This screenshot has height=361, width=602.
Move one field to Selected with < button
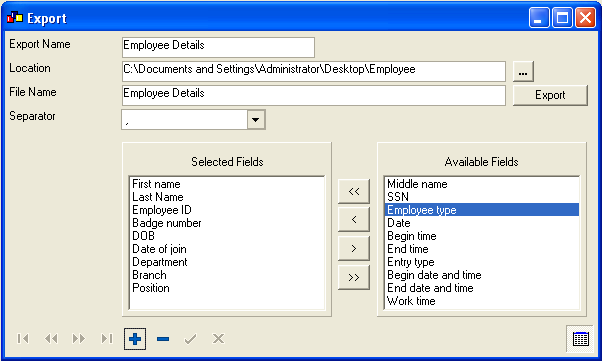pos(354,219)
